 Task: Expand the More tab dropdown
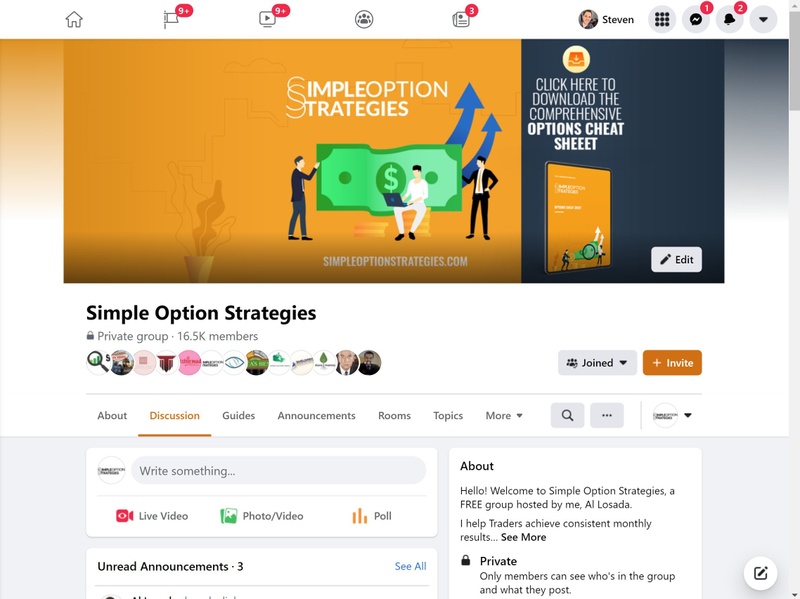click(x=504, y=416)
